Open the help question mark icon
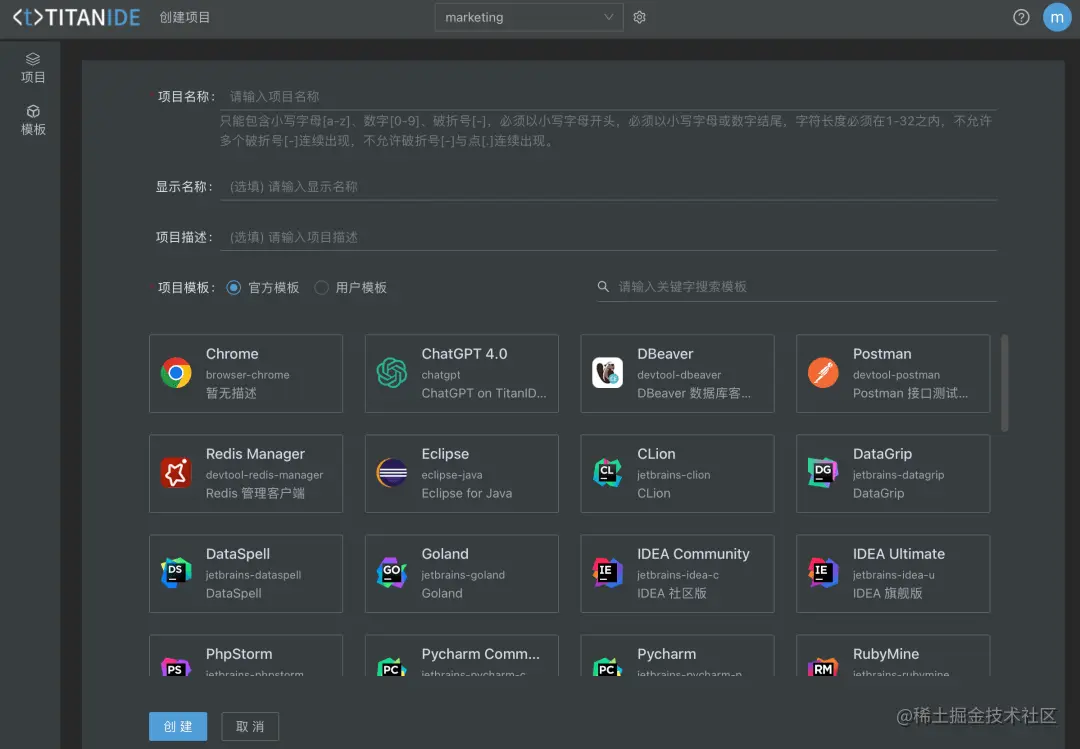The width and height of the screenshot is (1080, 749). click(x=1021, y=17)
